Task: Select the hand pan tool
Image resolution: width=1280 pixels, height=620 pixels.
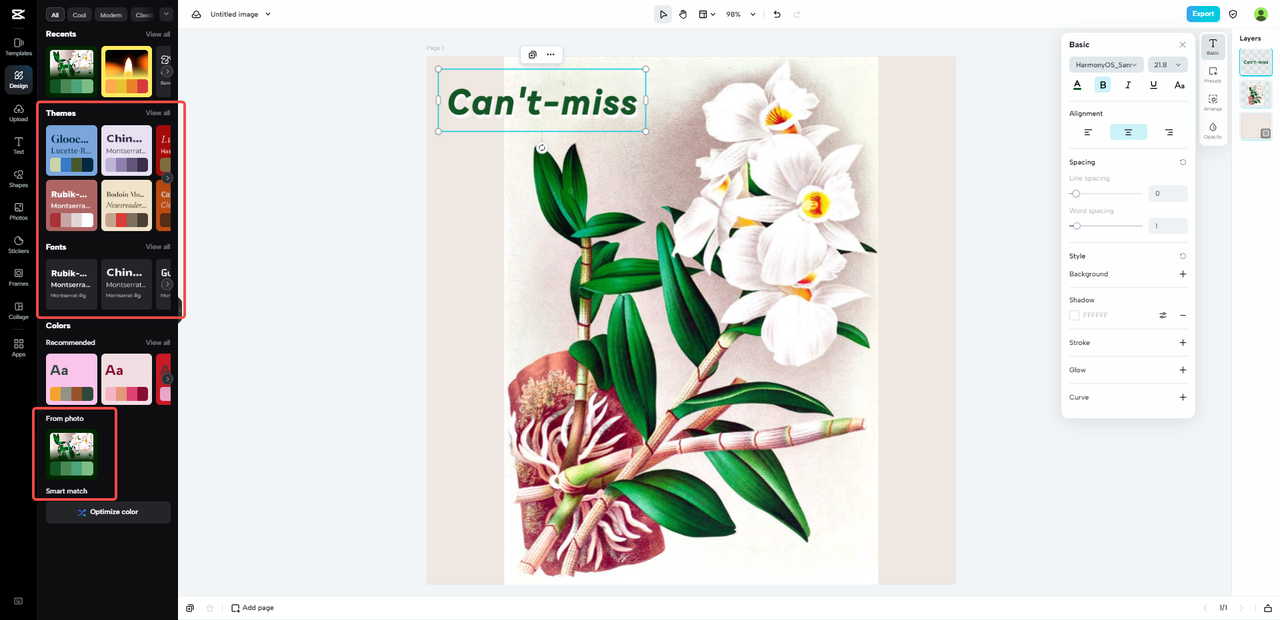Action: pyautogui.click(x=683, y=14)
